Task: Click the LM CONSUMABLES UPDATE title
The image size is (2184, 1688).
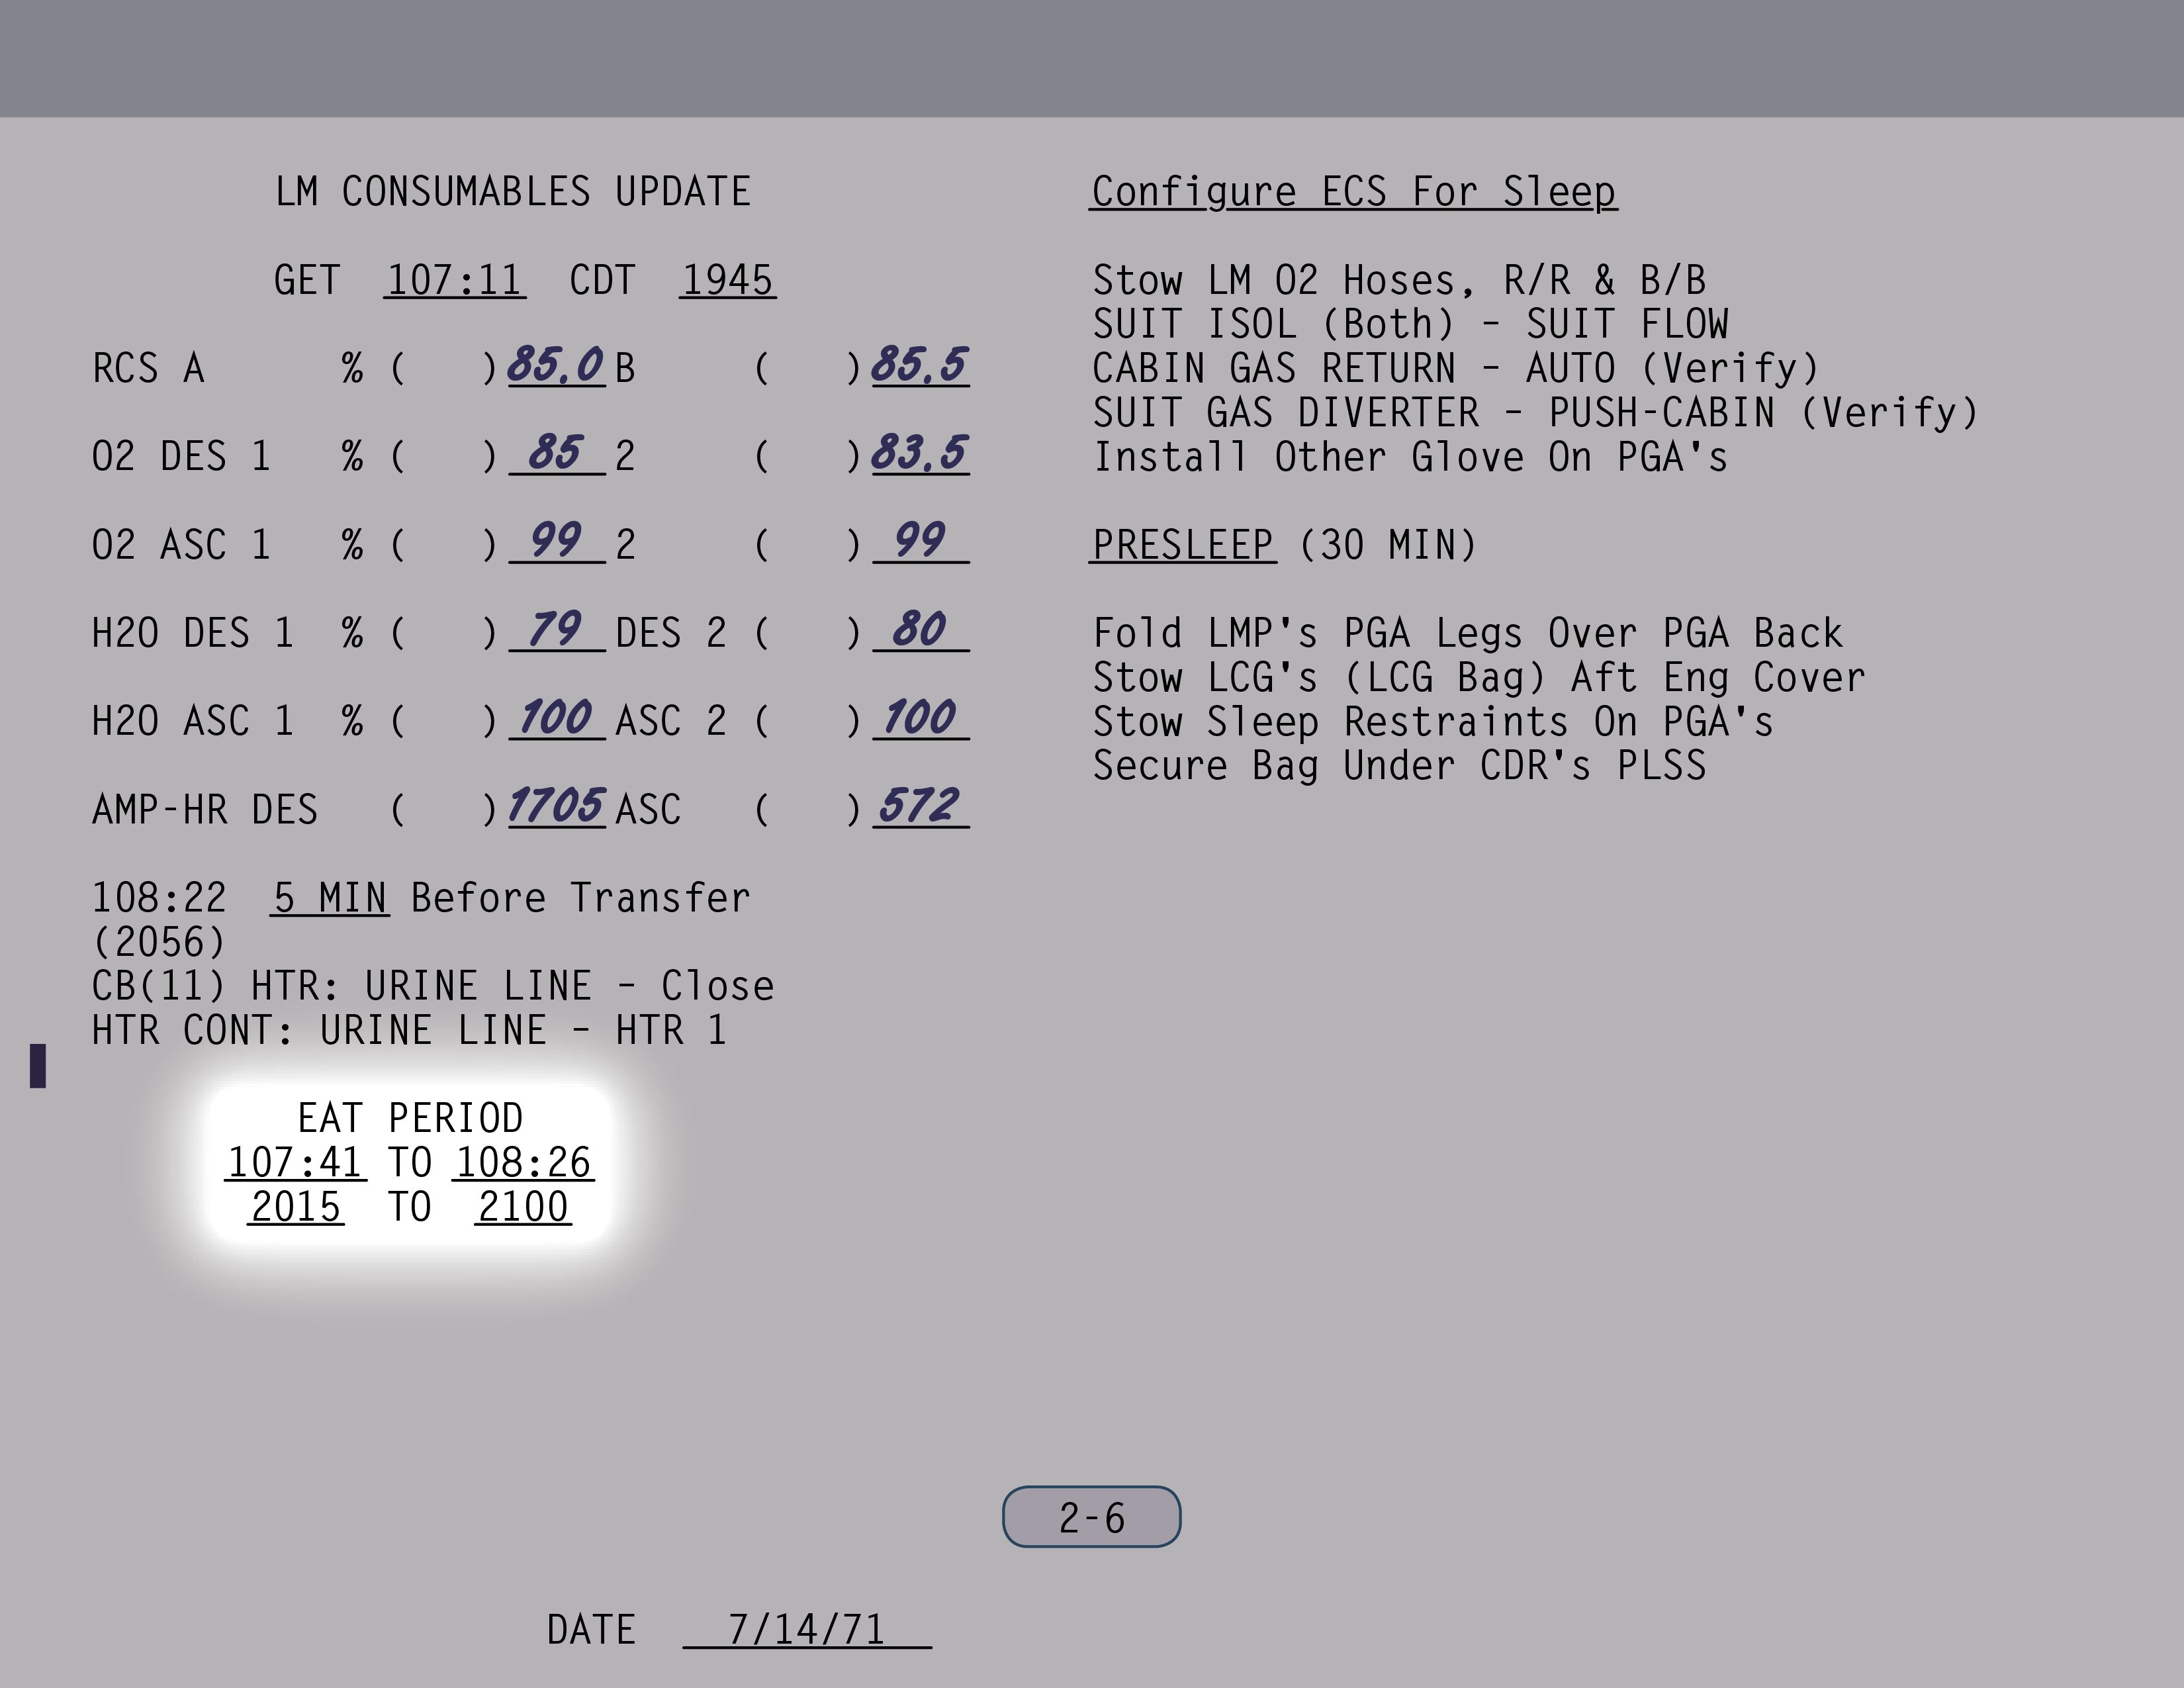Action: tap(513, 192)
